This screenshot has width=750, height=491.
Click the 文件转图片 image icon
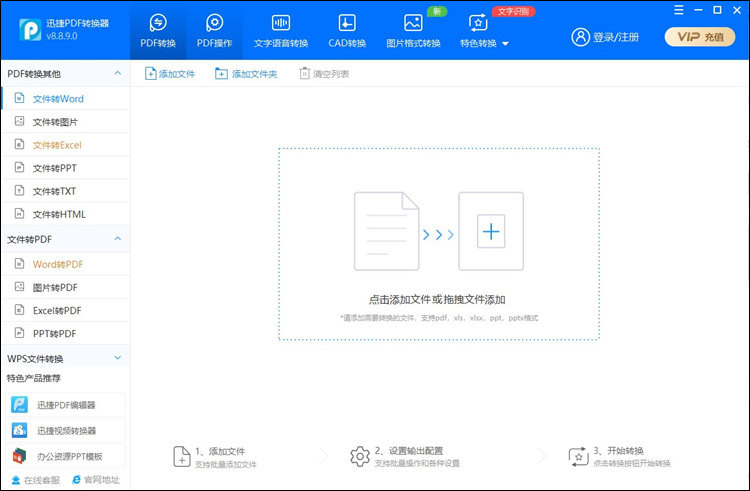(19, 121)
